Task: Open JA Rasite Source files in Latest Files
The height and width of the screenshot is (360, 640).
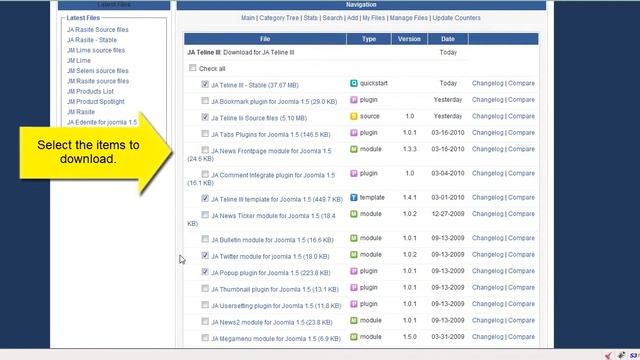Action: click(x=98, y=30)
